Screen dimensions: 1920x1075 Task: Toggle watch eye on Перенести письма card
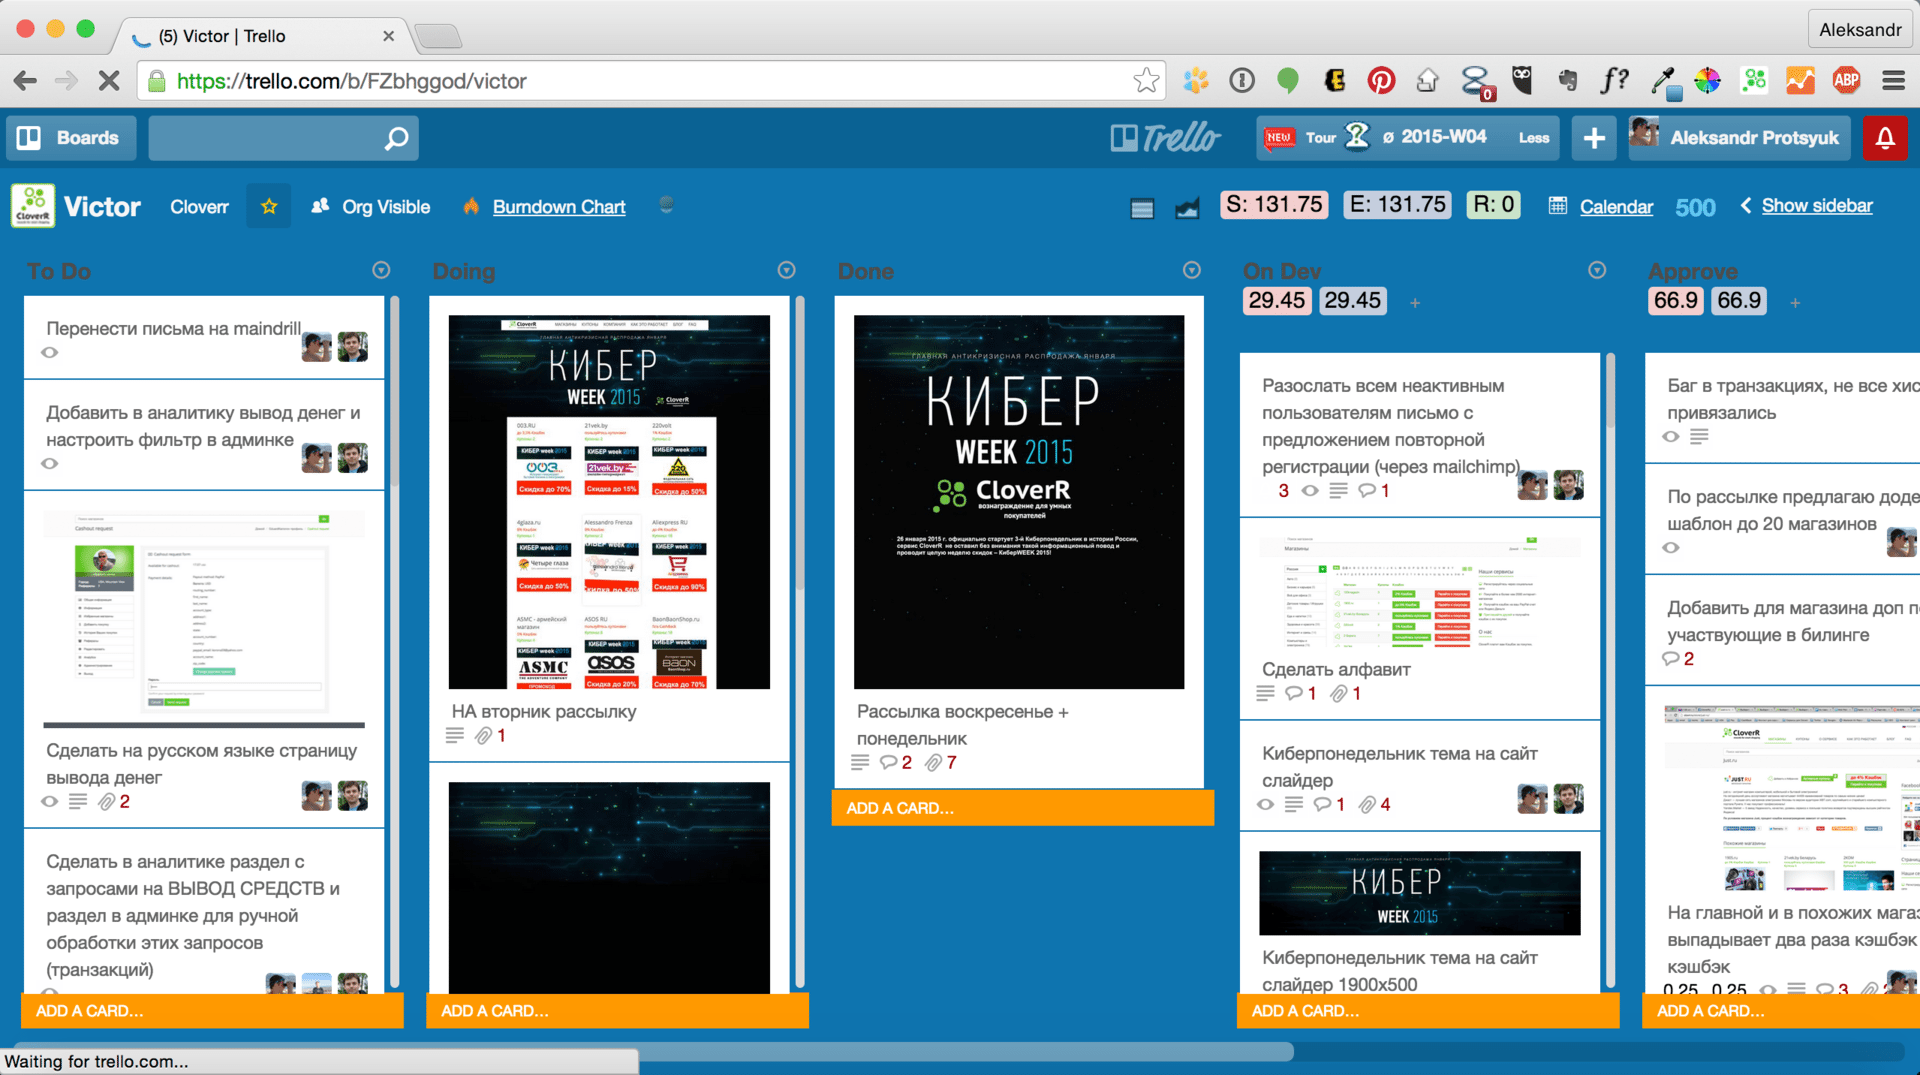click(50, 353)
